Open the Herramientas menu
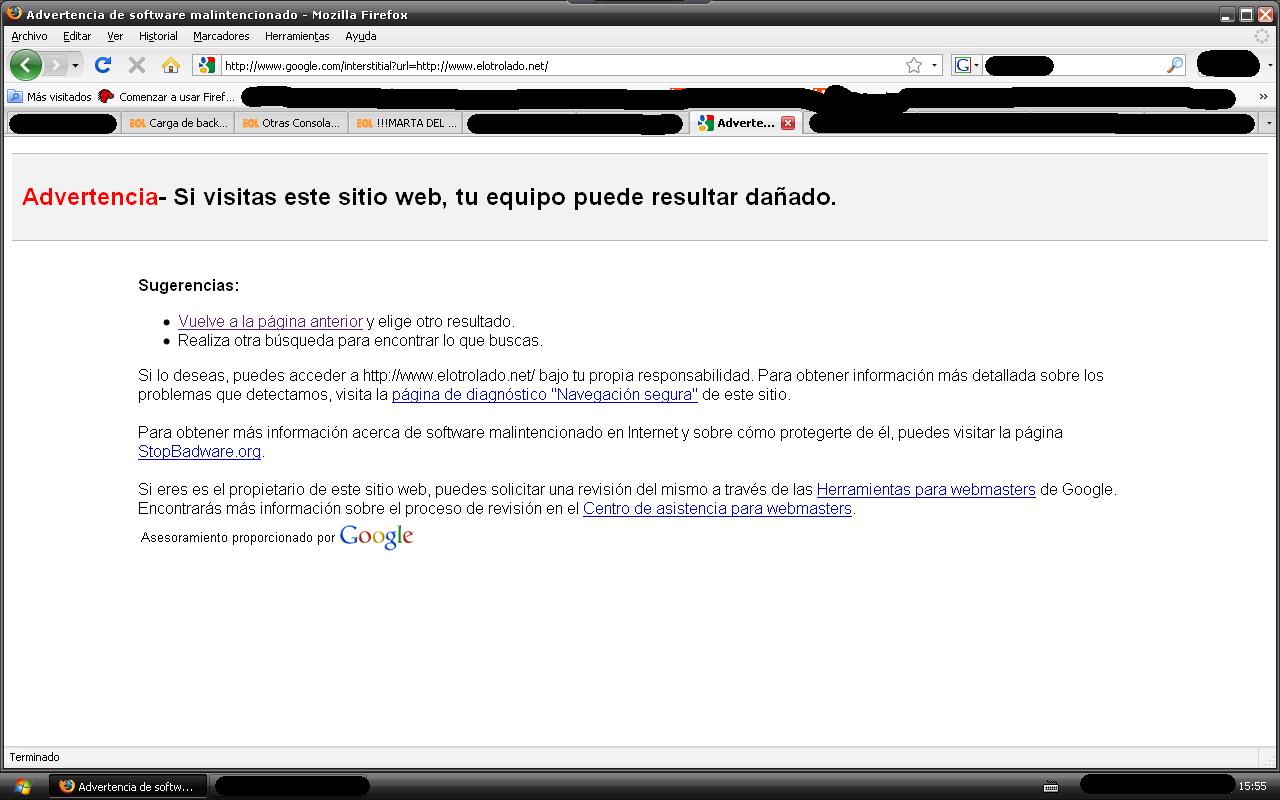This screenshot has height=800, width=1280. click(x=297, y=36)
